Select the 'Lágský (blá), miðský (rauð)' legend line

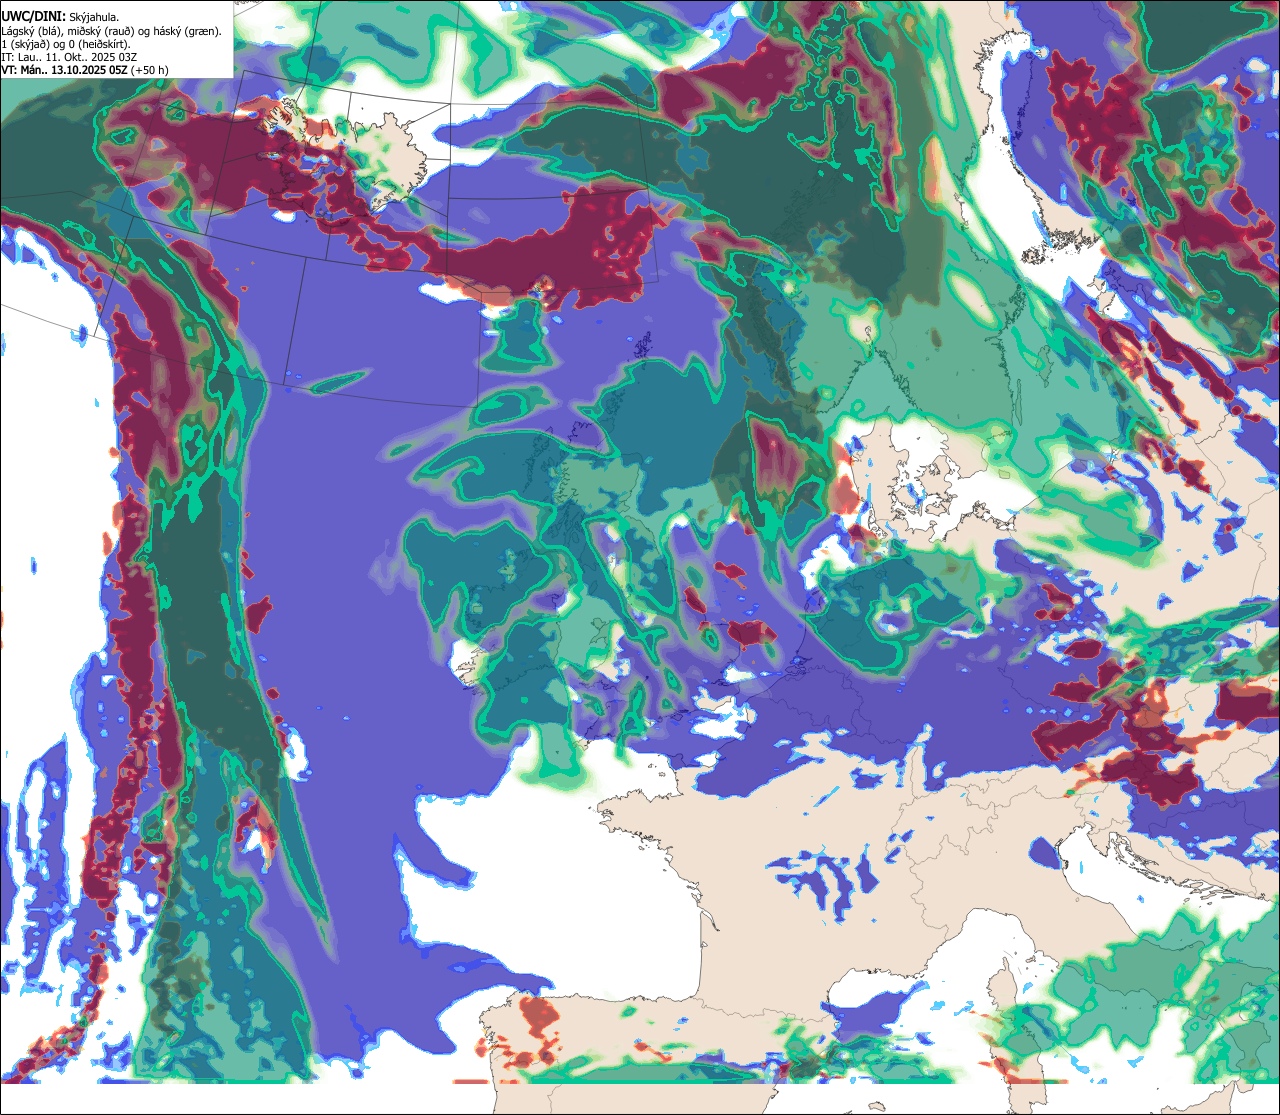111,31
